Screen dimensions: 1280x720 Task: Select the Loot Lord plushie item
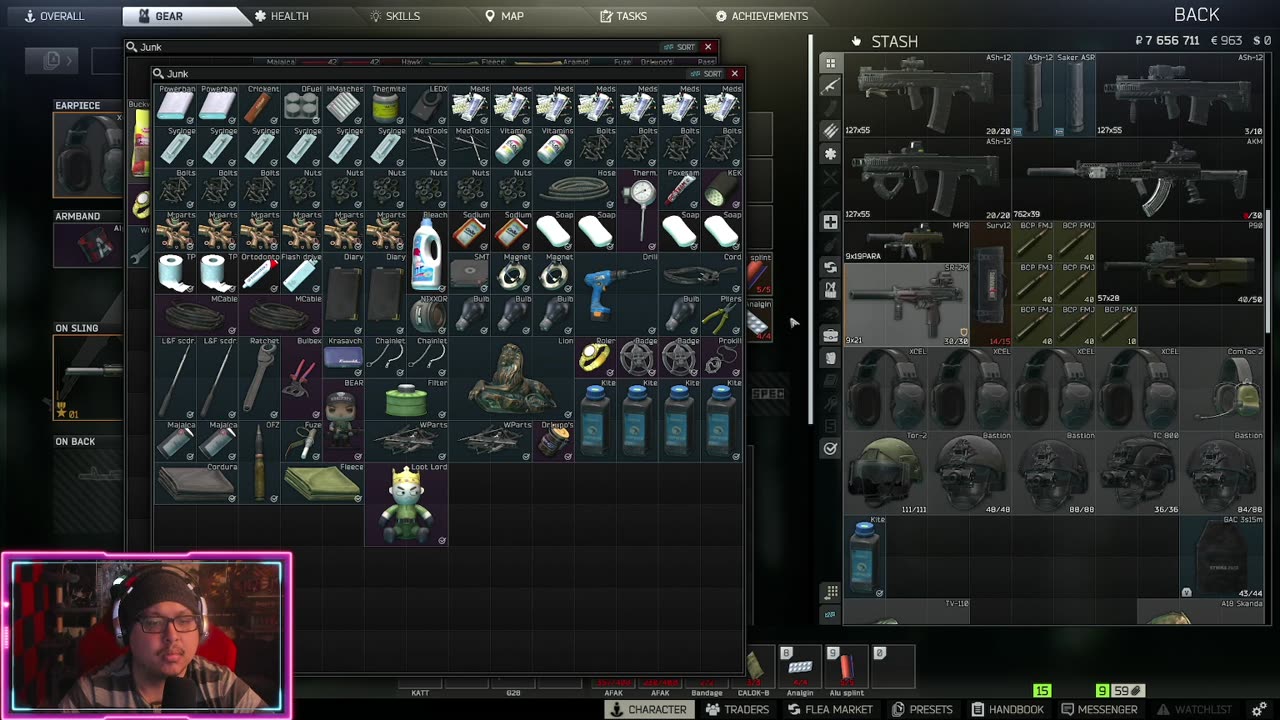(407, 504)
